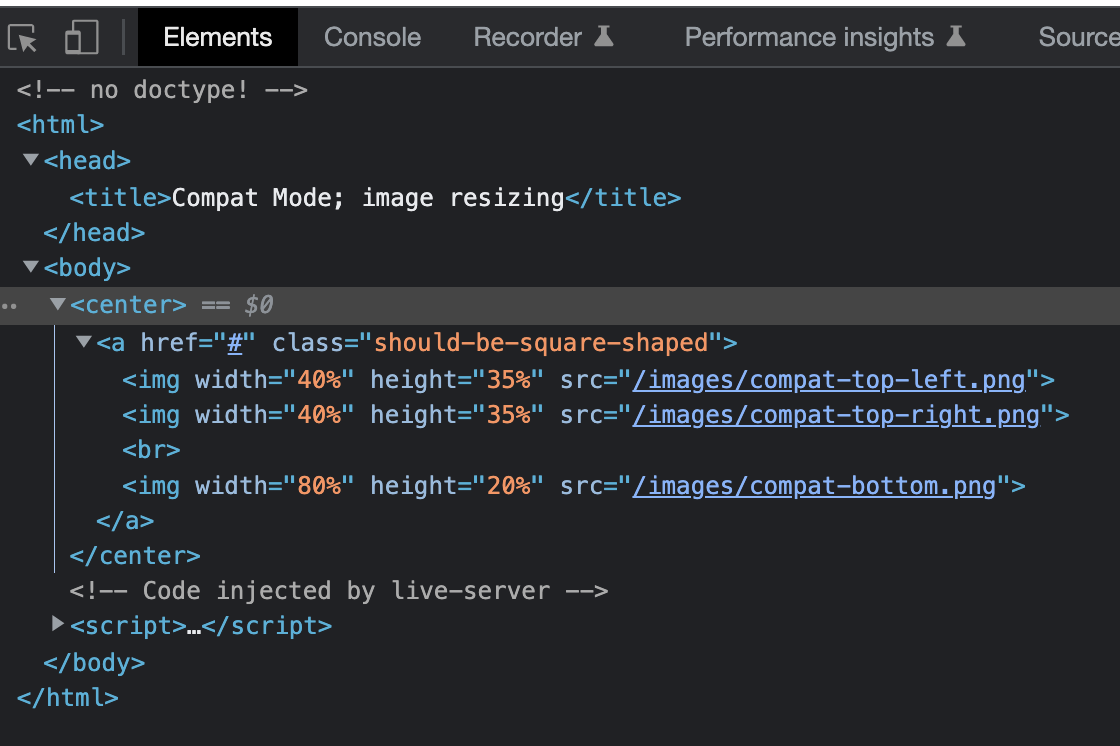Collapse the body element node

31,267
